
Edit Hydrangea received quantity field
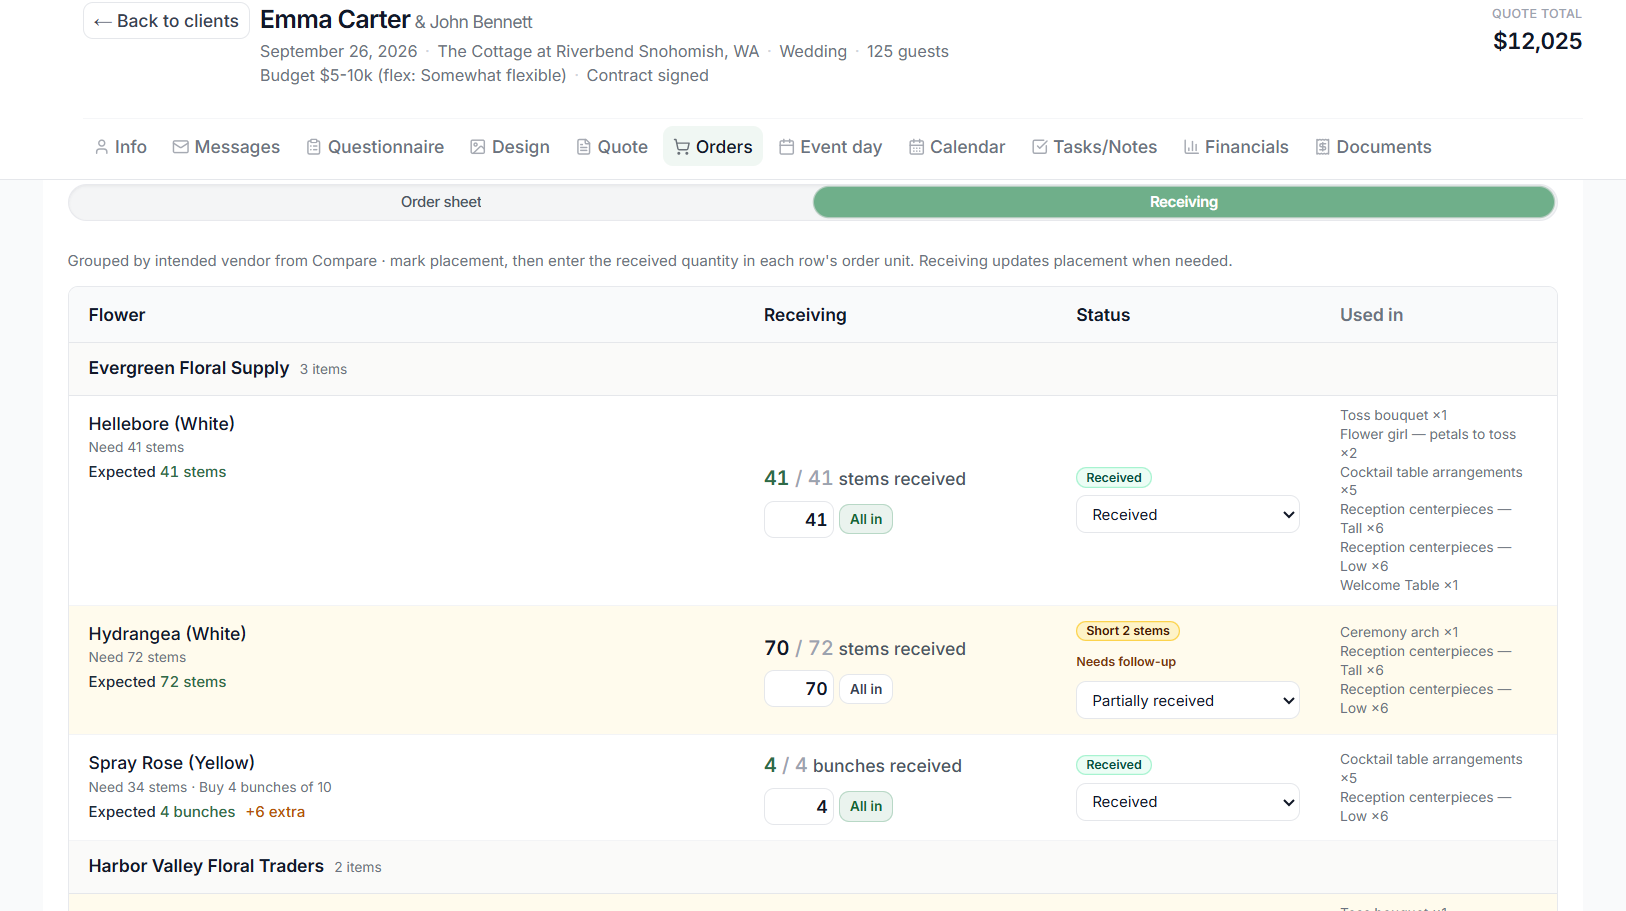point(799,689)
